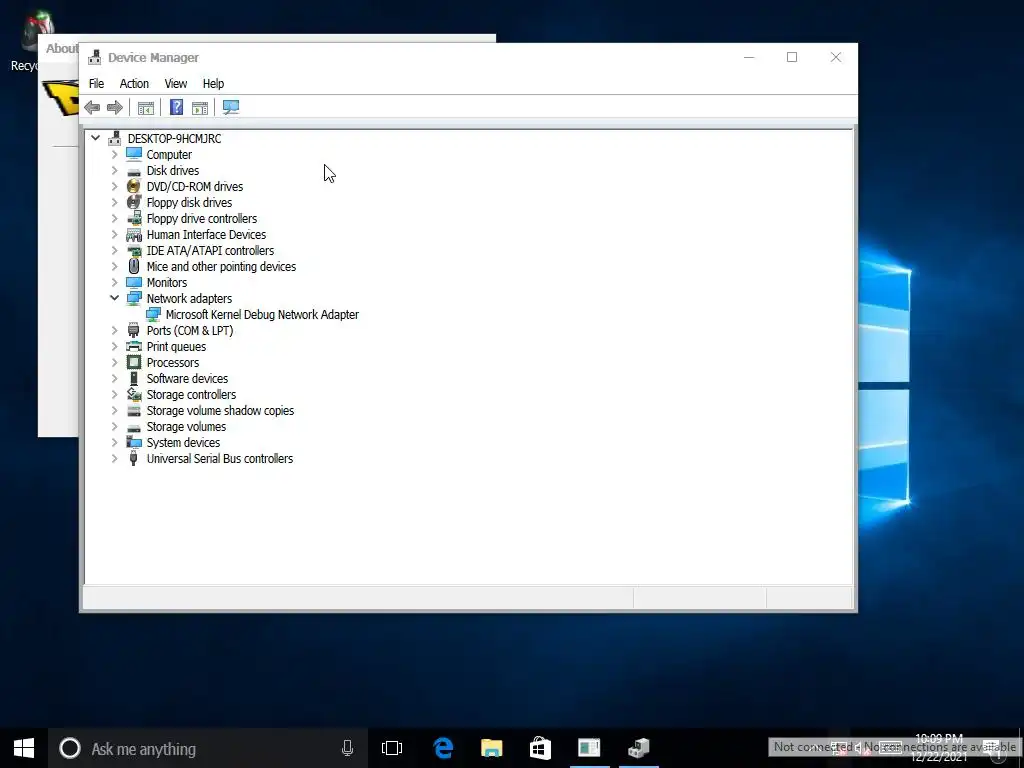The image size is (1024, 768).
Task: Click the Forward arrow toolbar icon
Action: click(115, 108)
